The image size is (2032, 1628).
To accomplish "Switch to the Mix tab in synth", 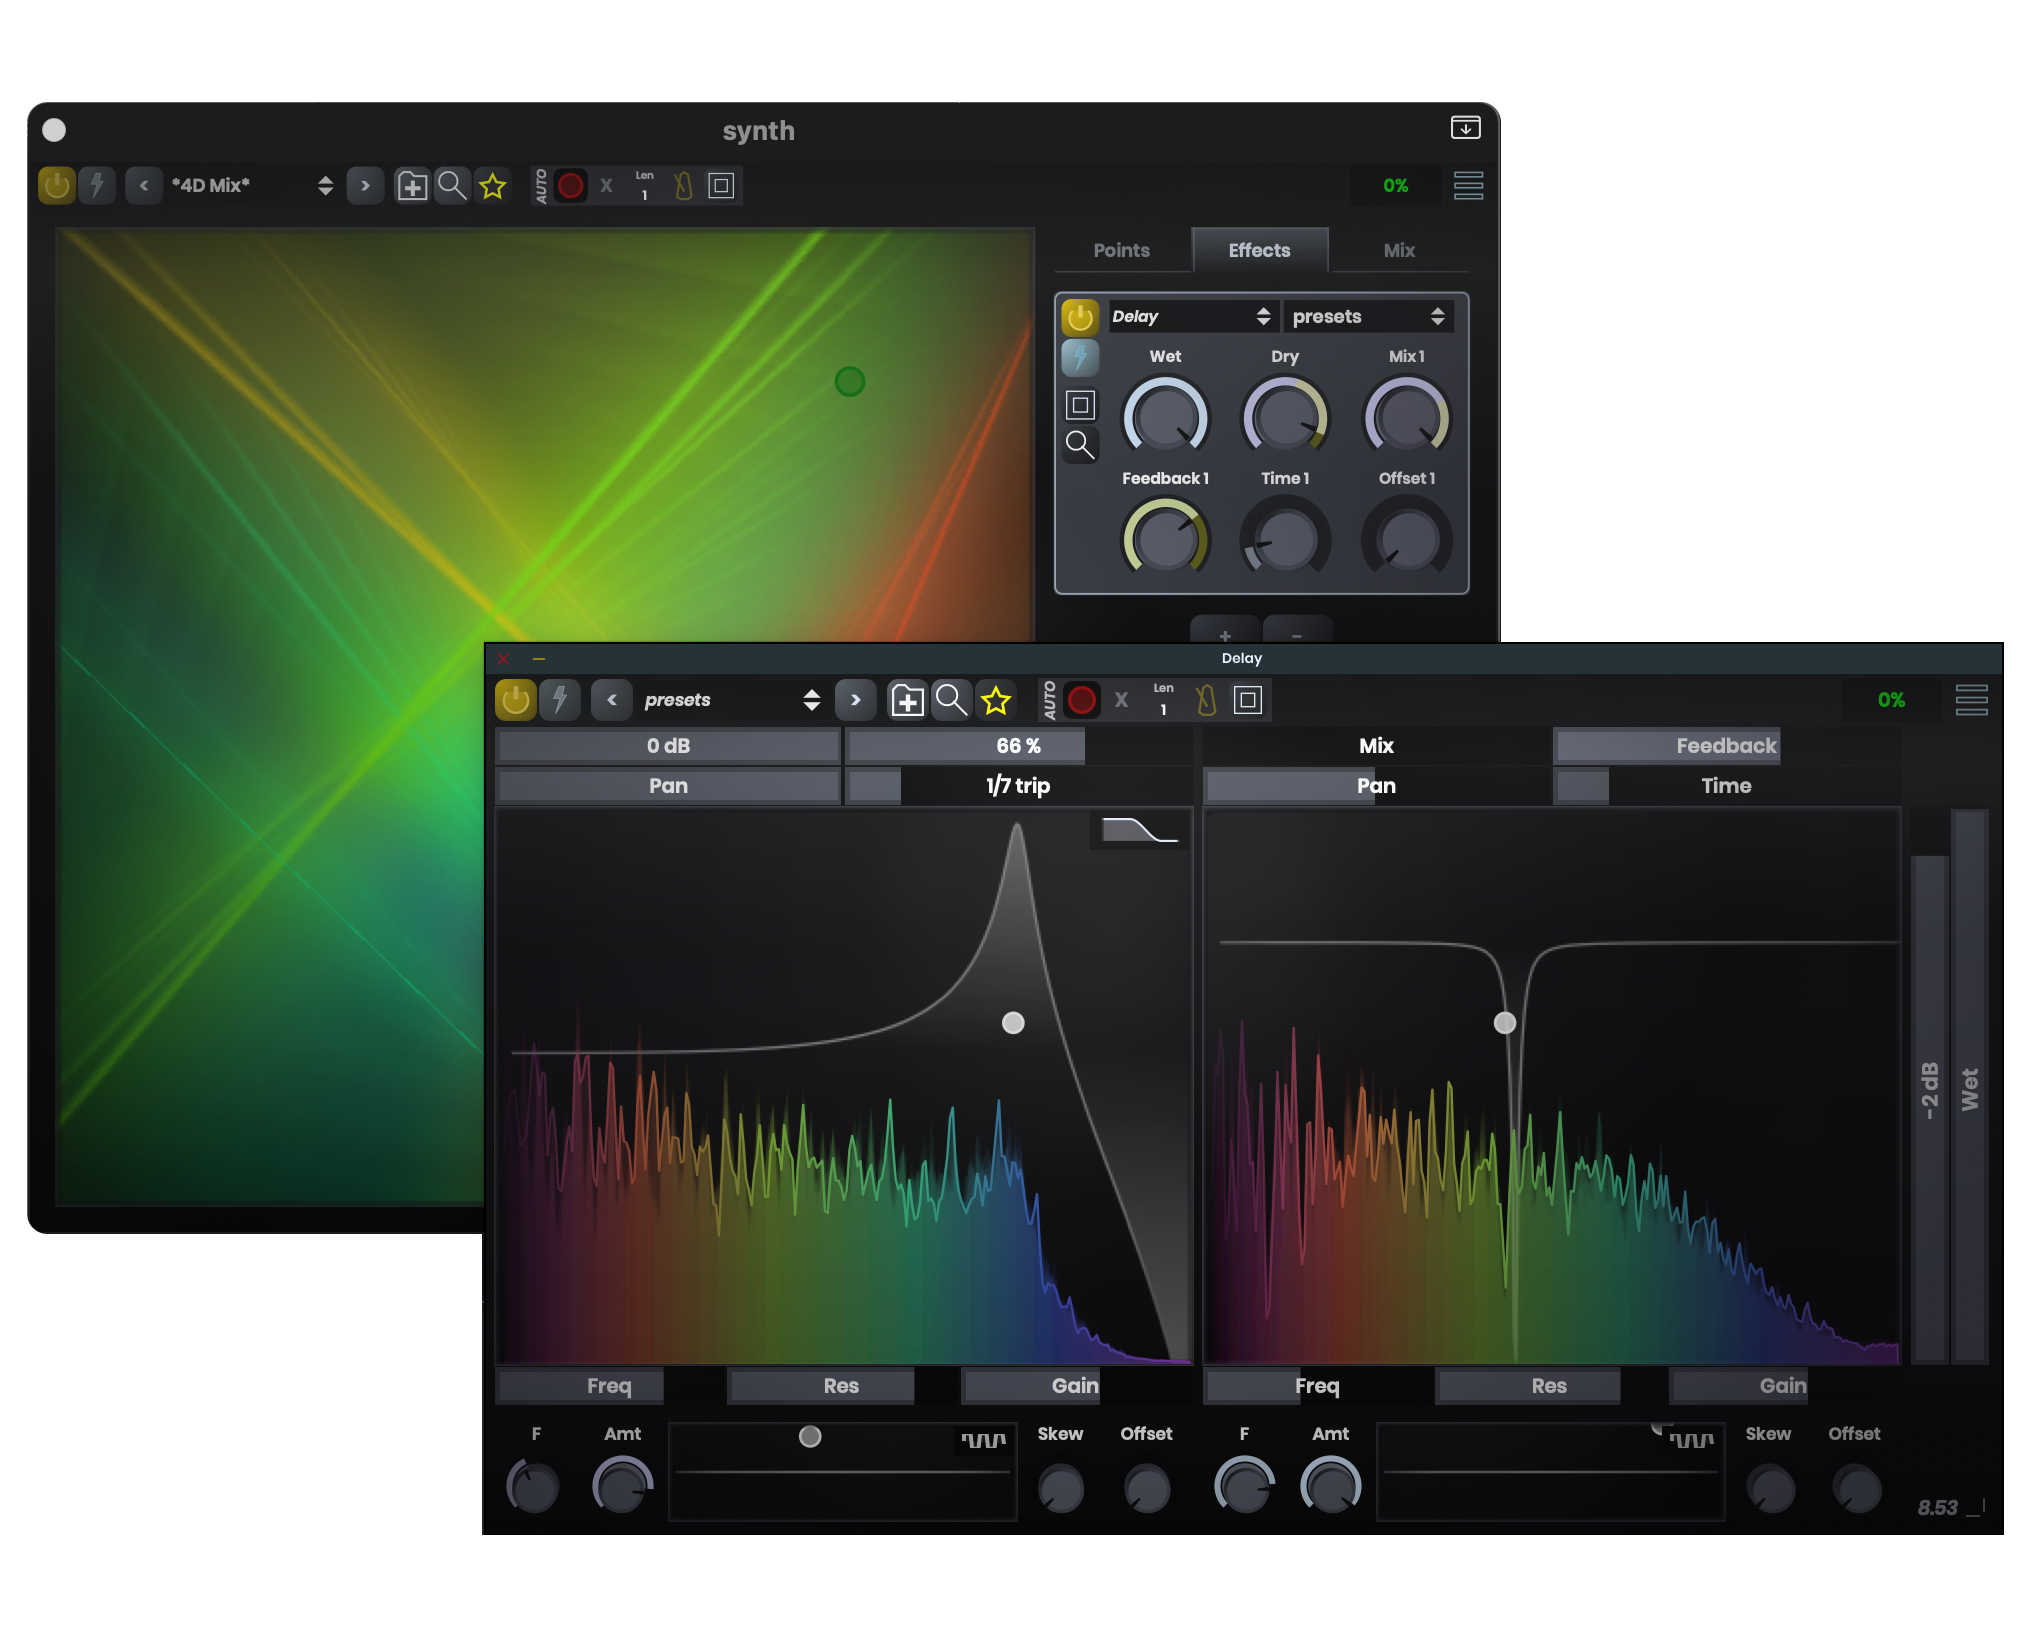I will click(x=1399, y=250).
